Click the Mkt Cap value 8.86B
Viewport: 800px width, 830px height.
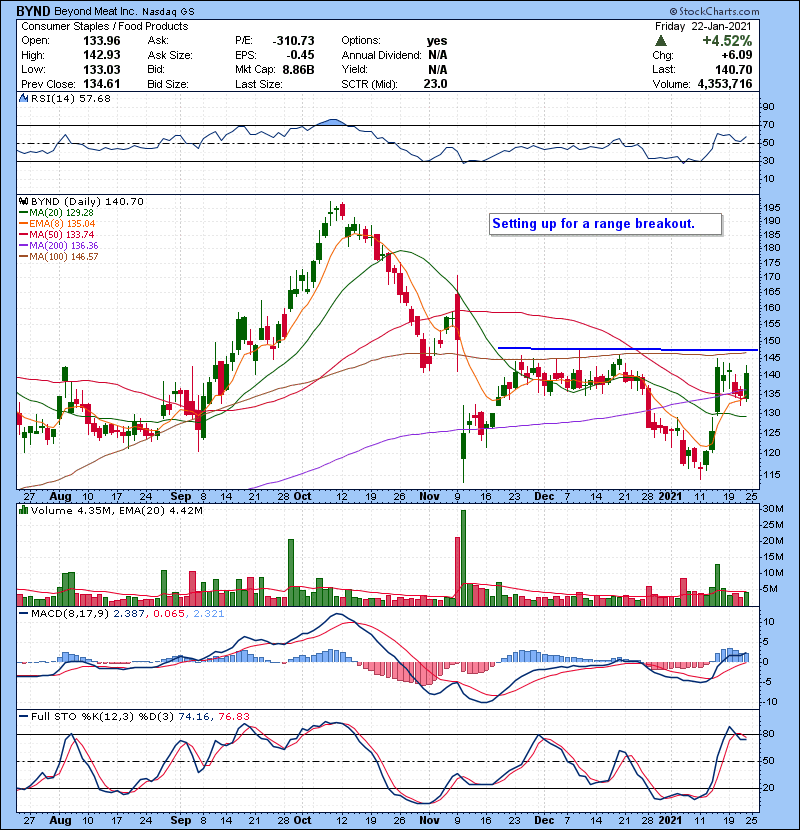pos(299,69)
